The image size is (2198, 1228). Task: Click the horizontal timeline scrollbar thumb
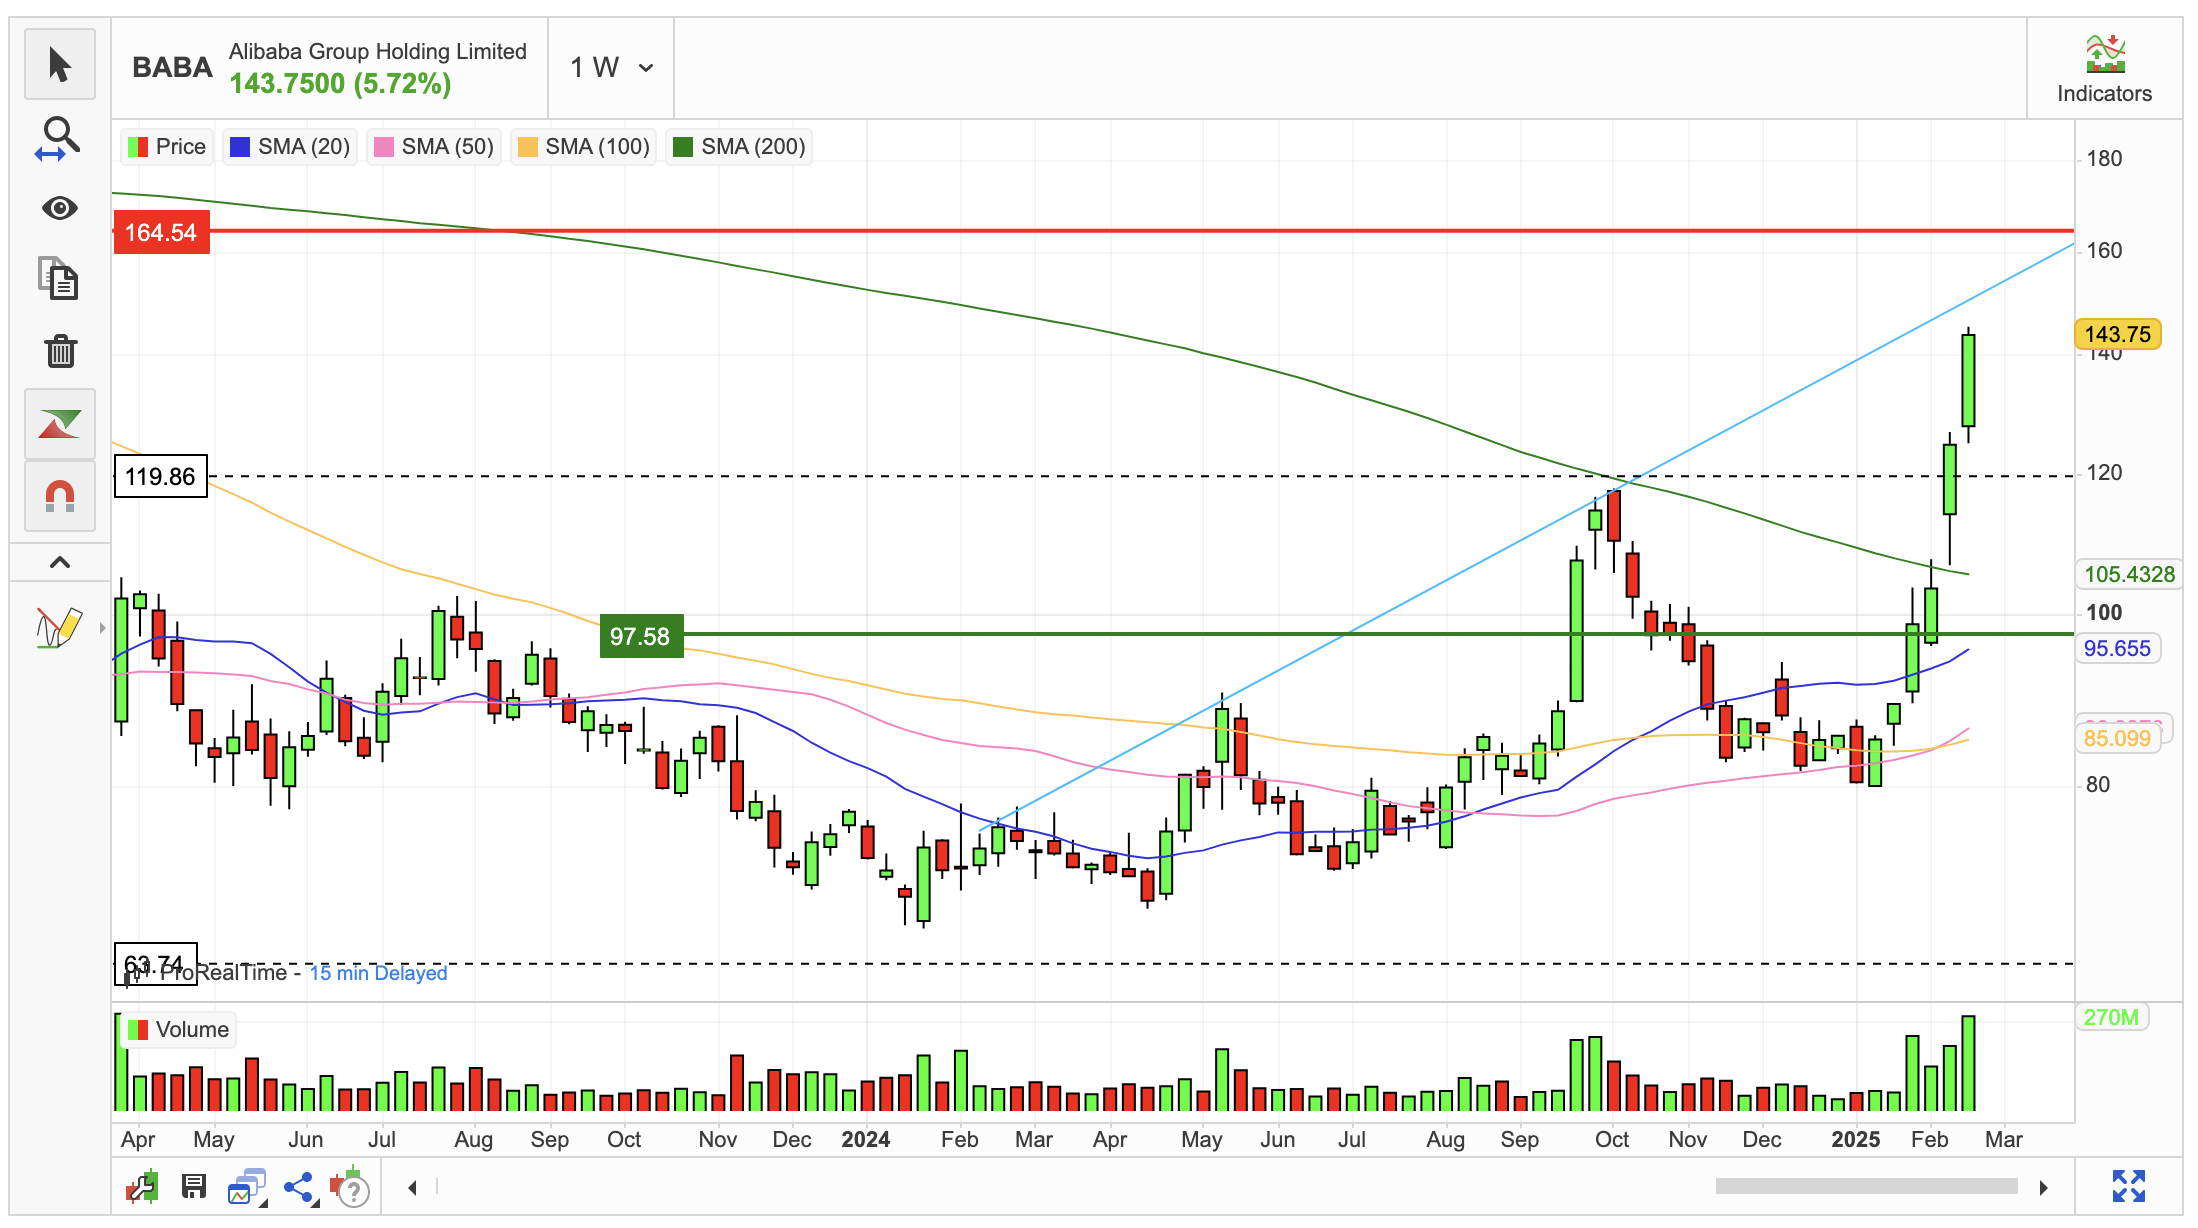point(1866,1186)
